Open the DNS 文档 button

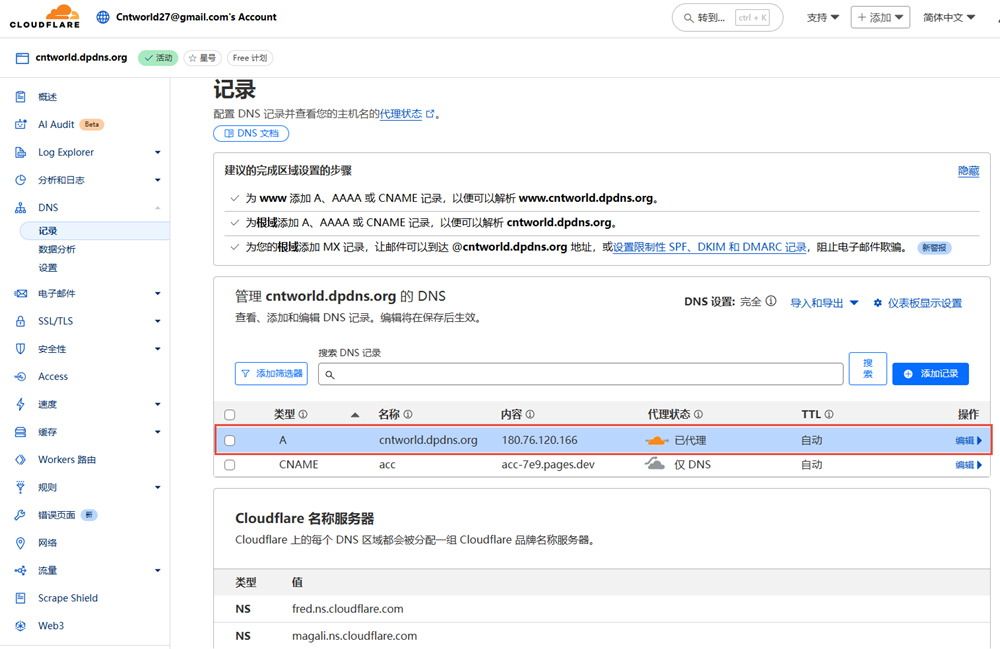tap(251, 133)
